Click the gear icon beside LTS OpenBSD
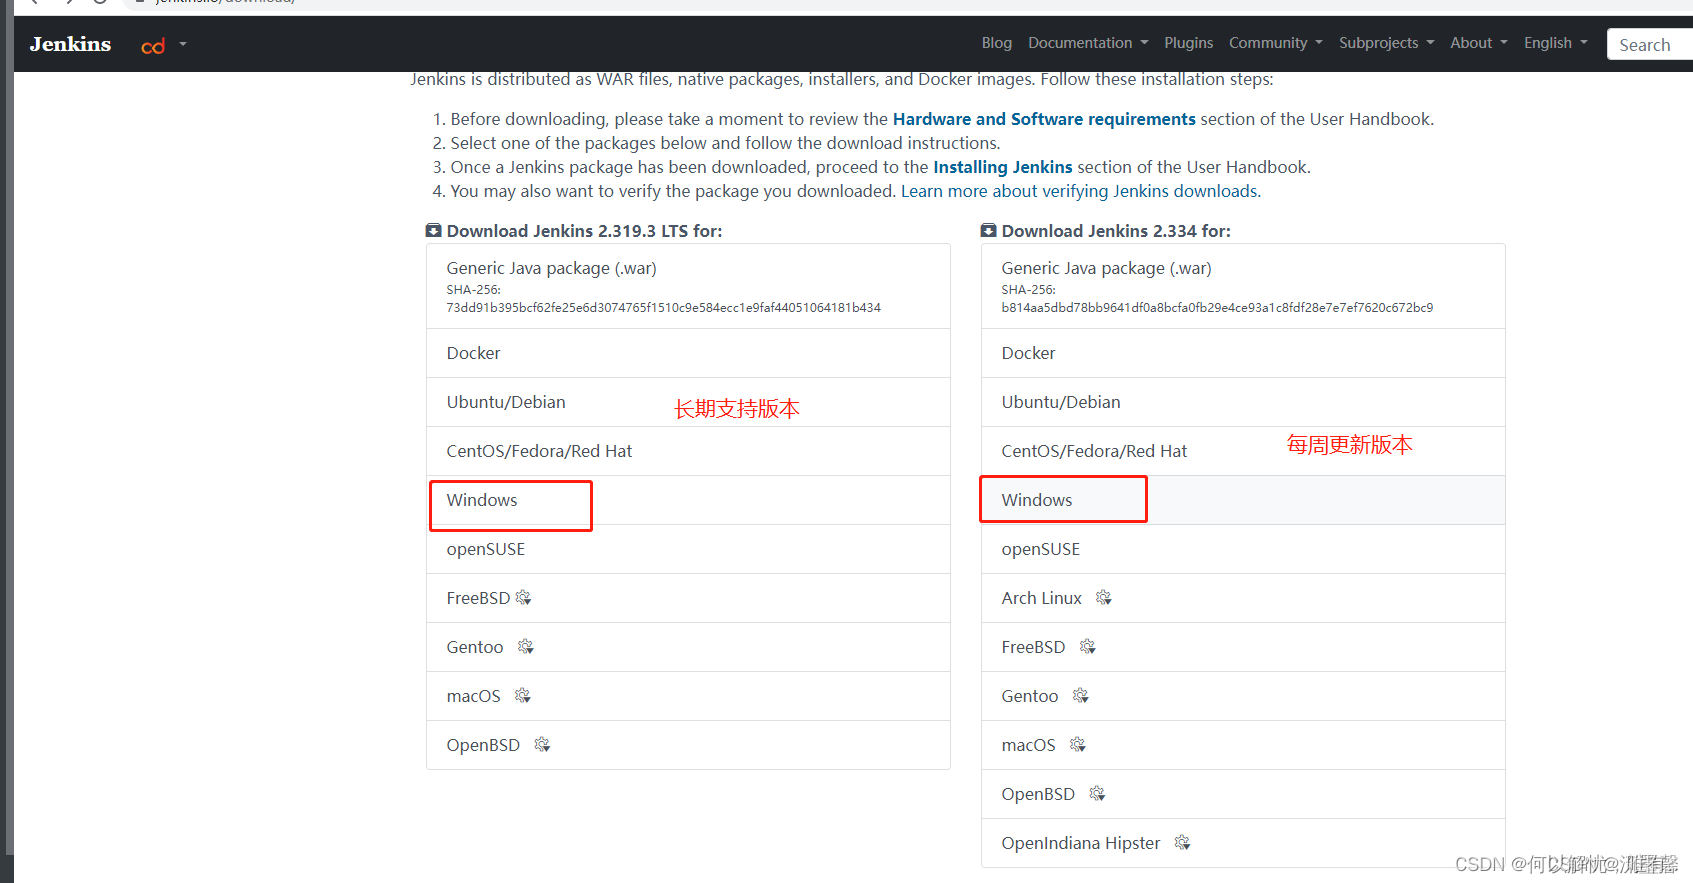The image size is (1693, 883). (542, 745)
